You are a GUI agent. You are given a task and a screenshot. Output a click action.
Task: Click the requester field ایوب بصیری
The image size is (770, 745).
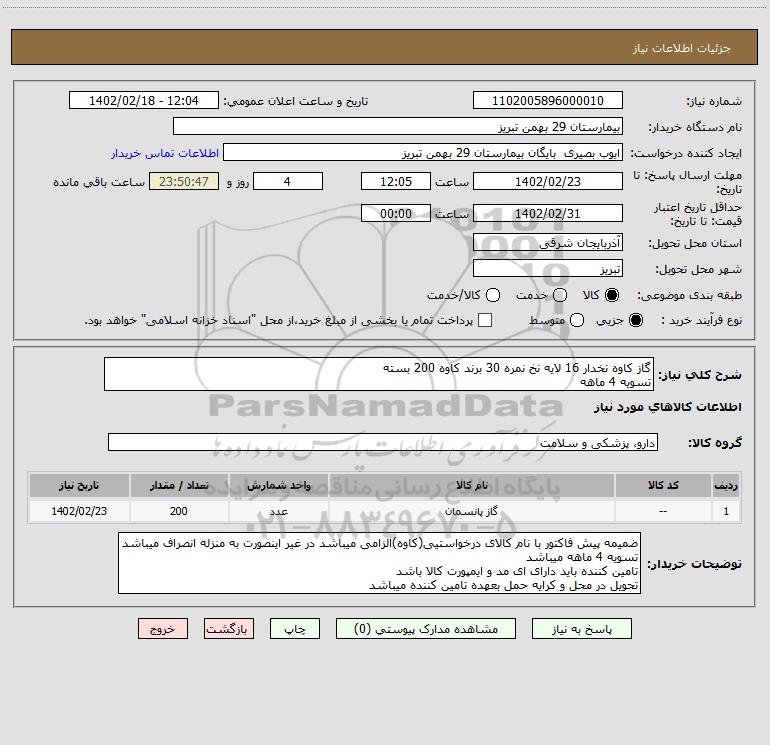423,152
